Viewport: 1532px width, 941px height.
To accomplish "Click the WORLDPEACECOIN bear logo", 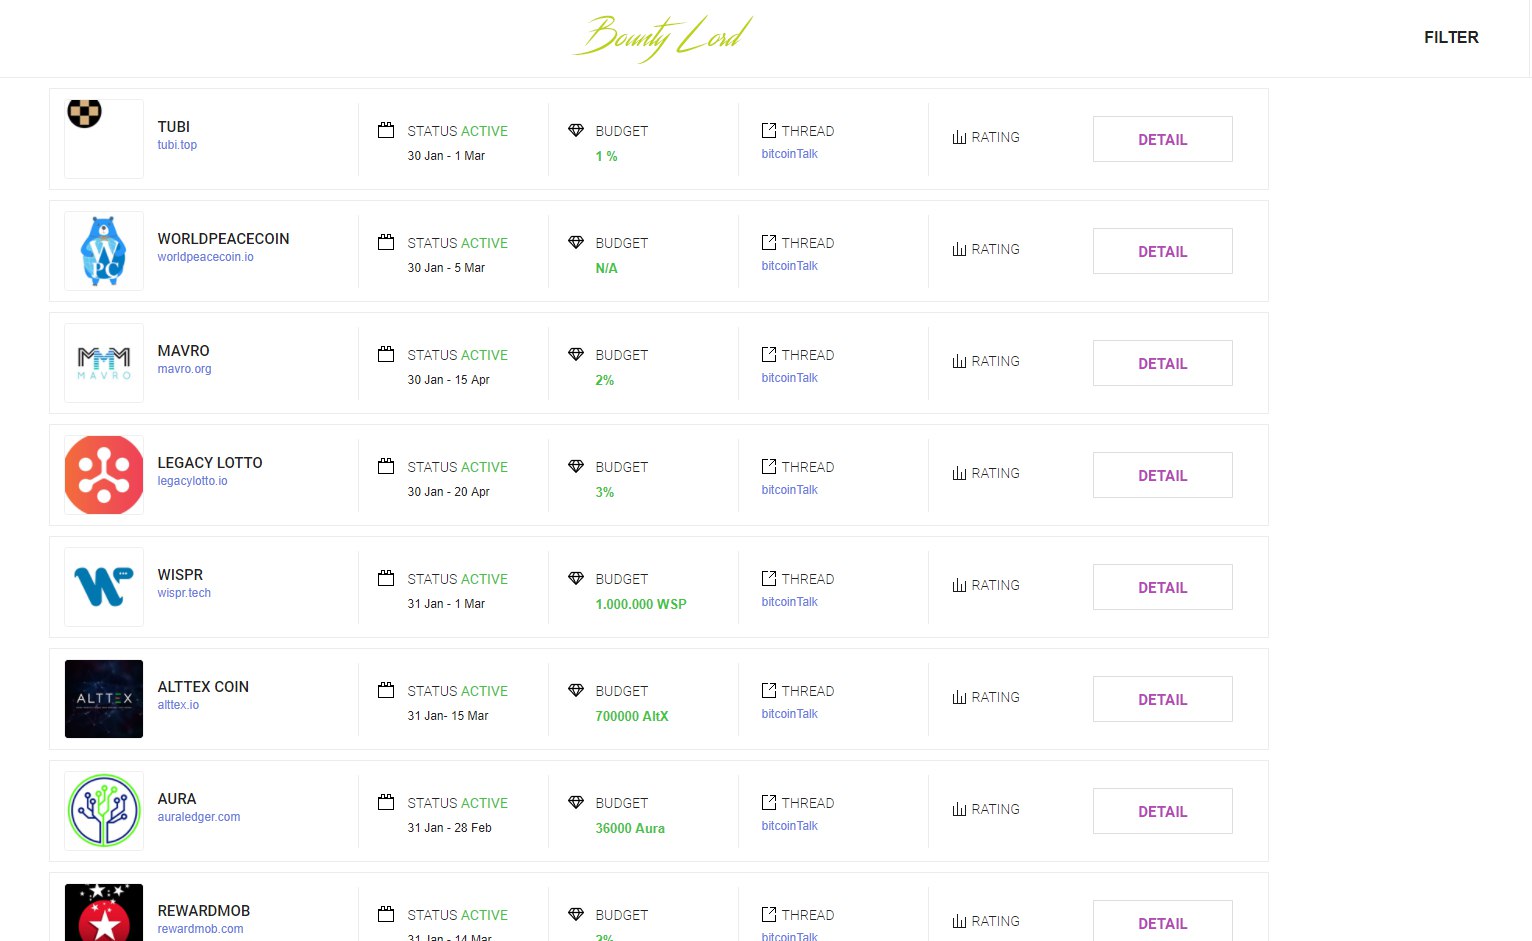I will click(104, 251).
